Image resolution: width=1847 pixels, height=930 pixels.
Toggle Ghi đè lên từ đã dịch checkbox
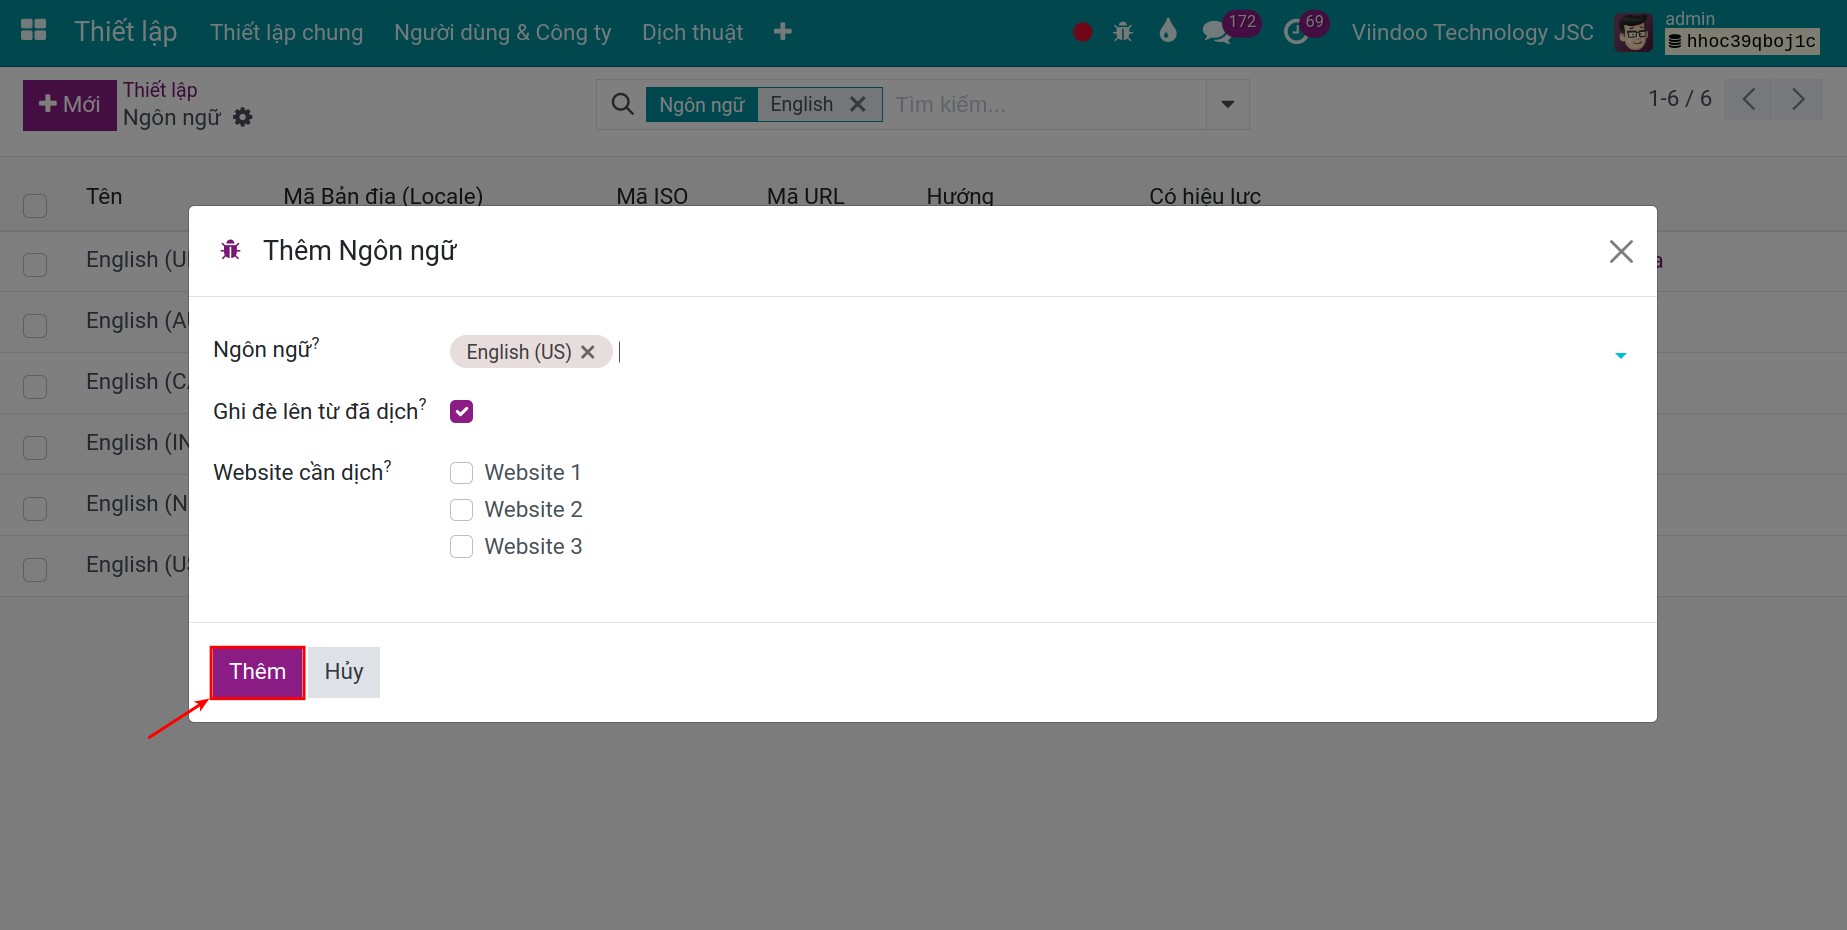461,411
